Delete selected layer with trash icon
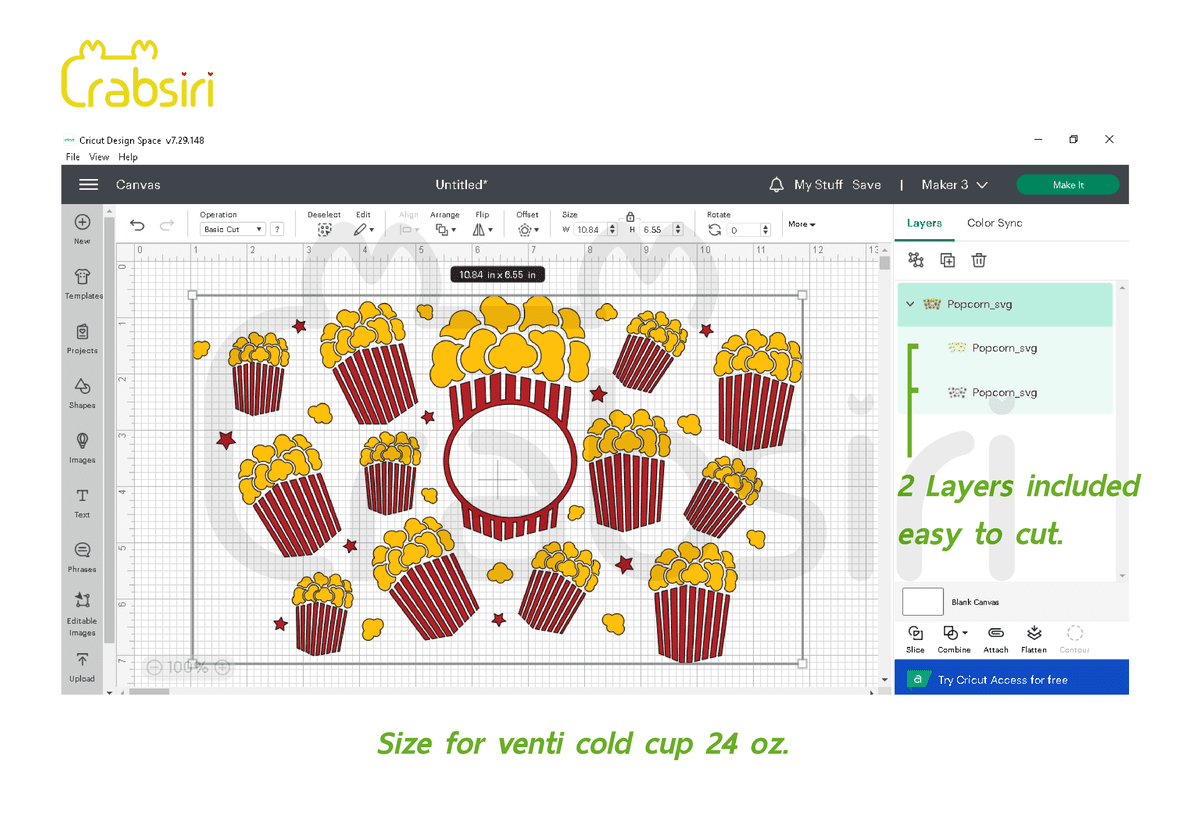This screenshot has width=1181, height=817. tap(979, 260)
